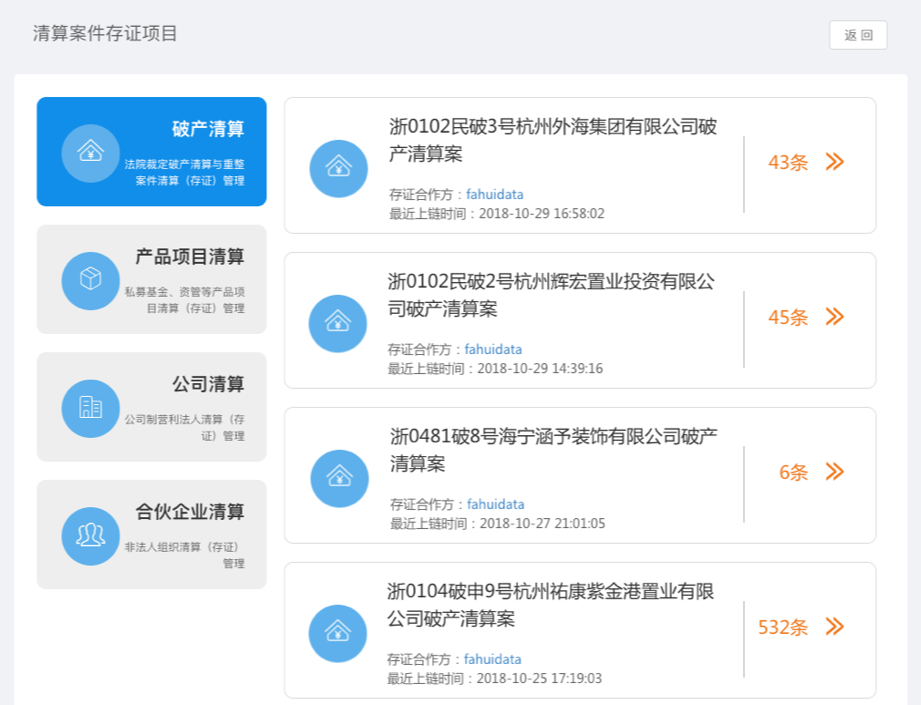This screenshot has height=705, width=921.
Task: Open case title 浙0102民破2号杭州辉宏置业
Action: click(x=551, y=295)
